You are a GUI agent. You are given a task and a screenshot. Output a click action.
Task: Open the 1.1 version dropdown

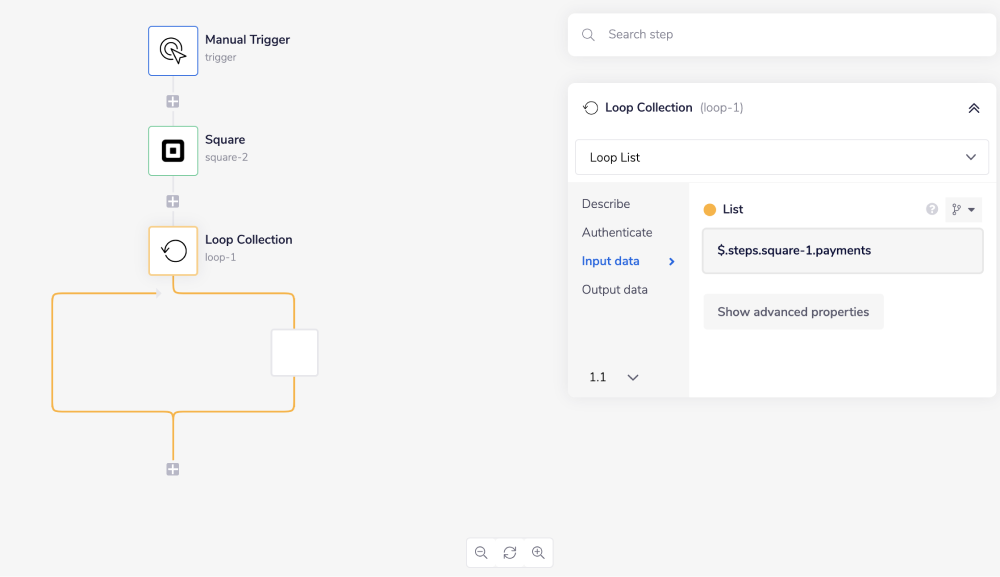[614, 377]
